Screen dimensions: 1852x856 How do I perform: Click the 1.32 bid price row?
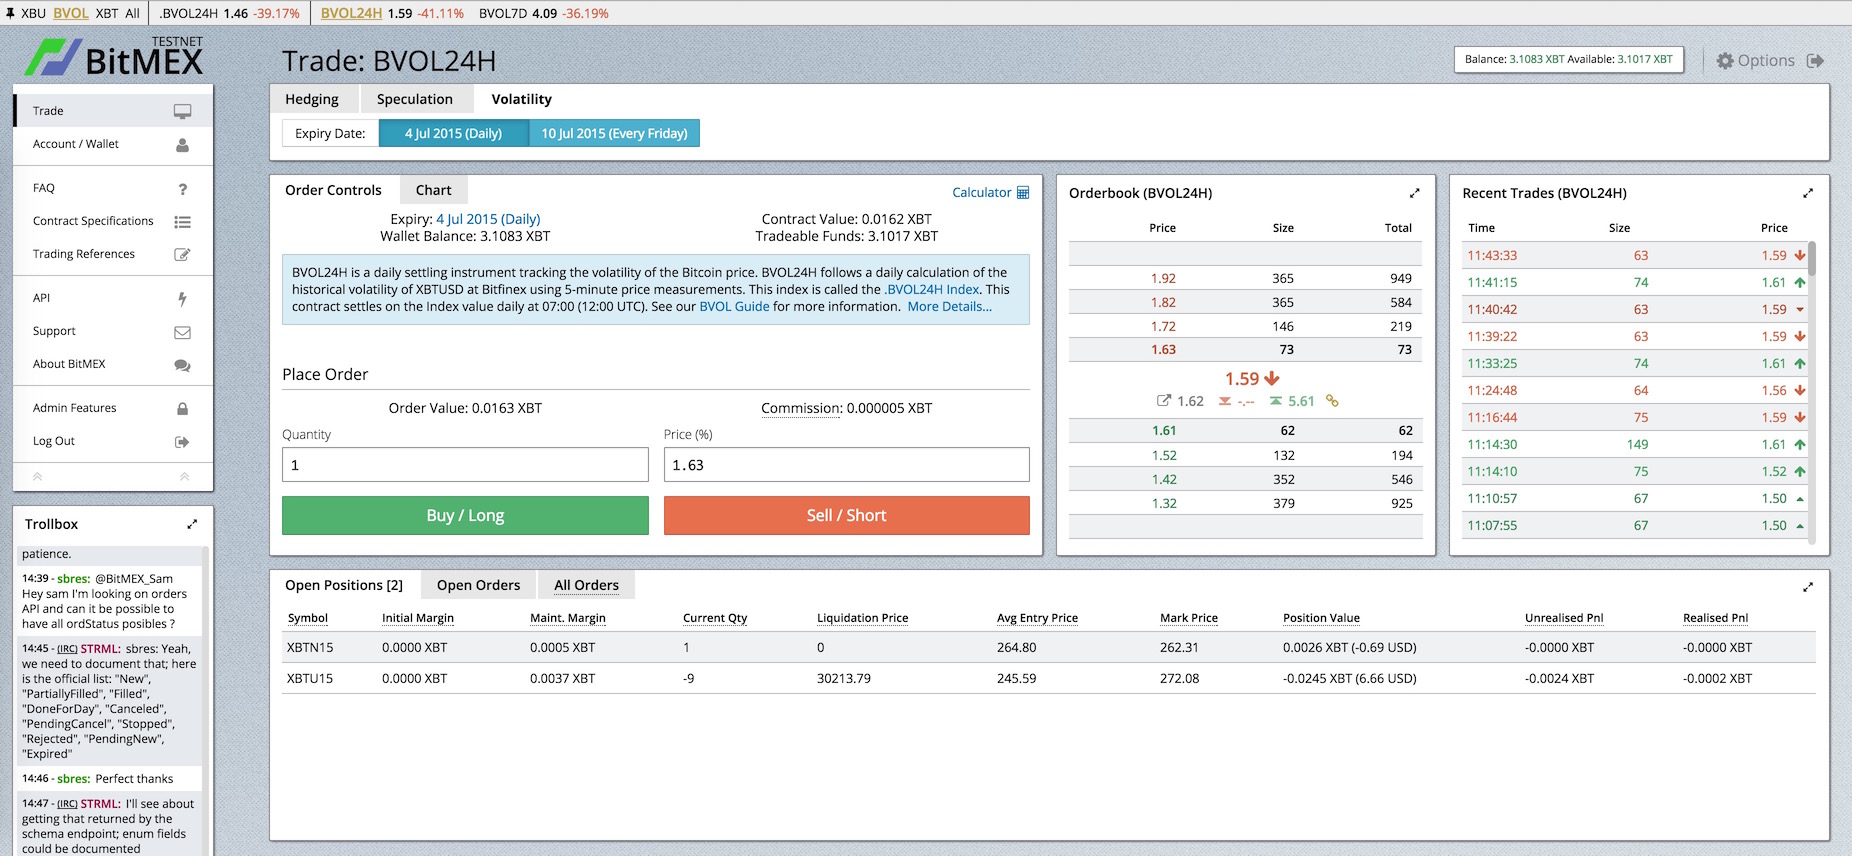[x=1245, y=503]
